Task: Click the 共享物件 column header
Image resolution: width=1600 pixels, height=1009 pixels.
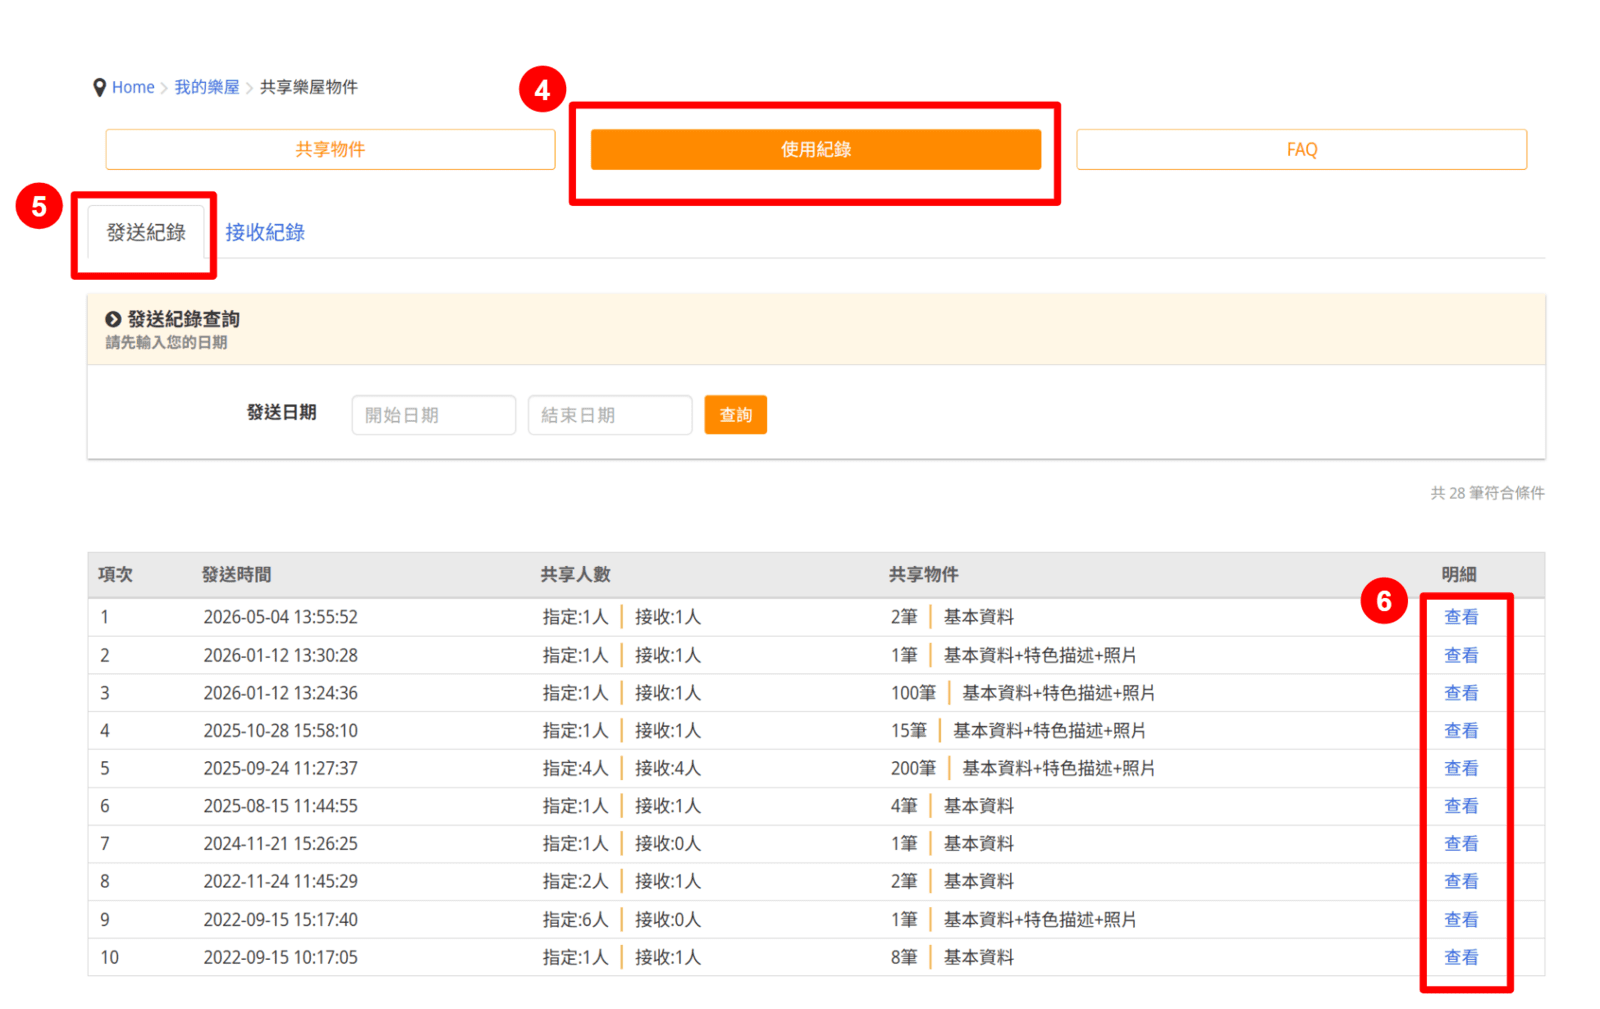Action: coord(923,574)
